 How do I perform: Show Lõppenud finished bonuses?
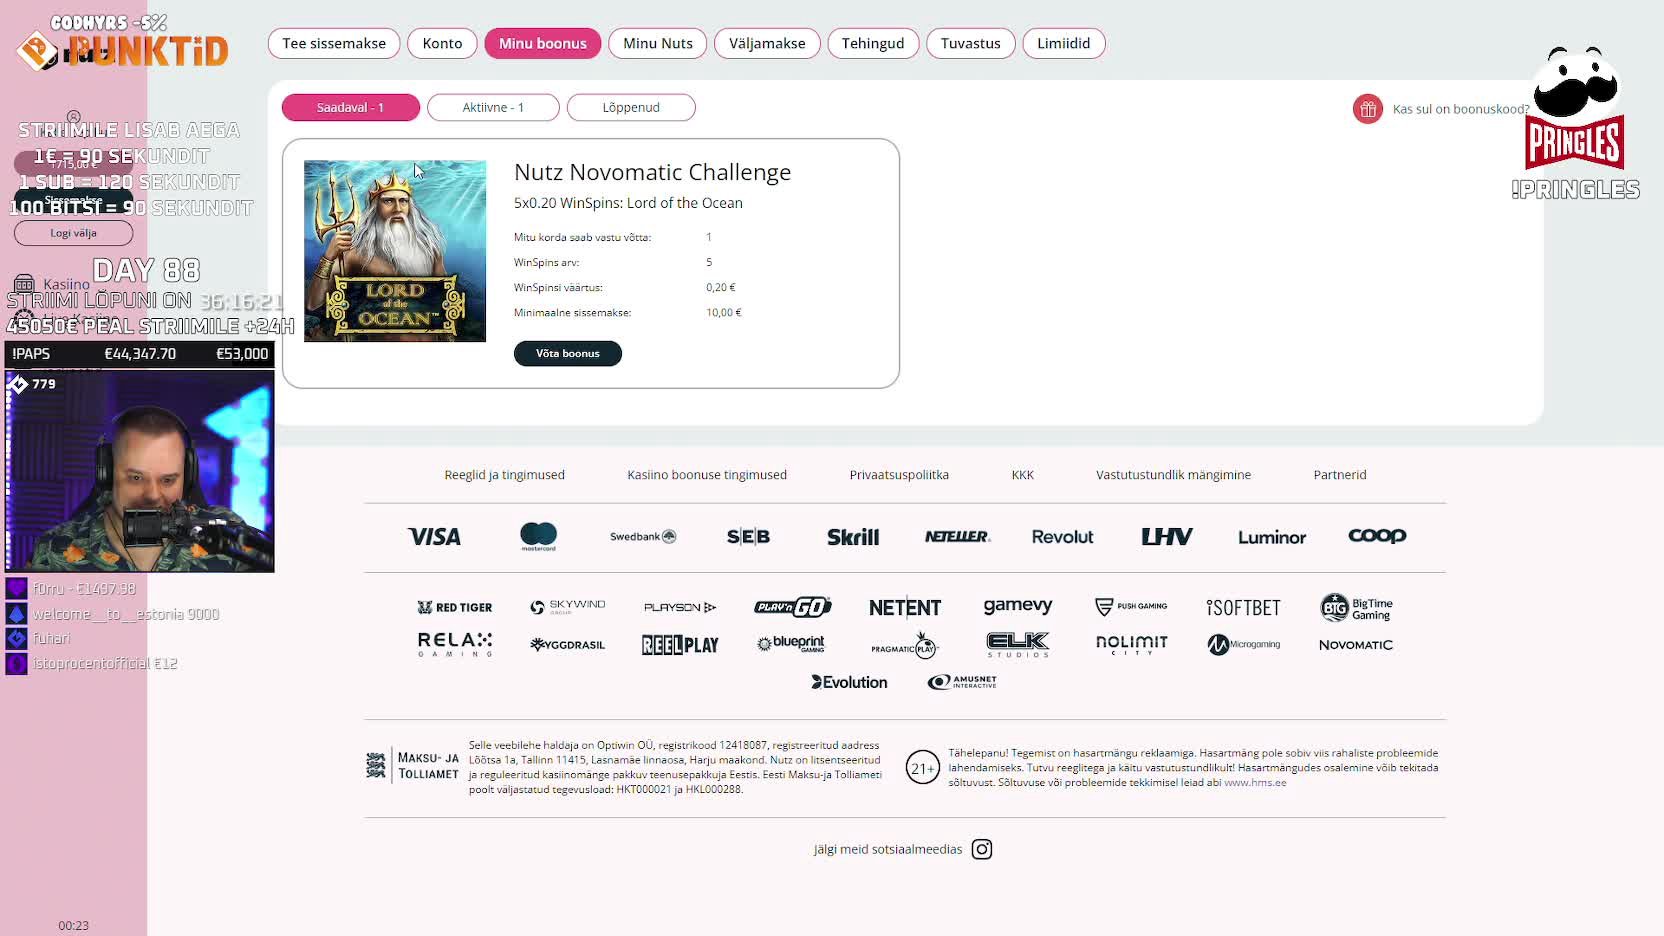631,107
